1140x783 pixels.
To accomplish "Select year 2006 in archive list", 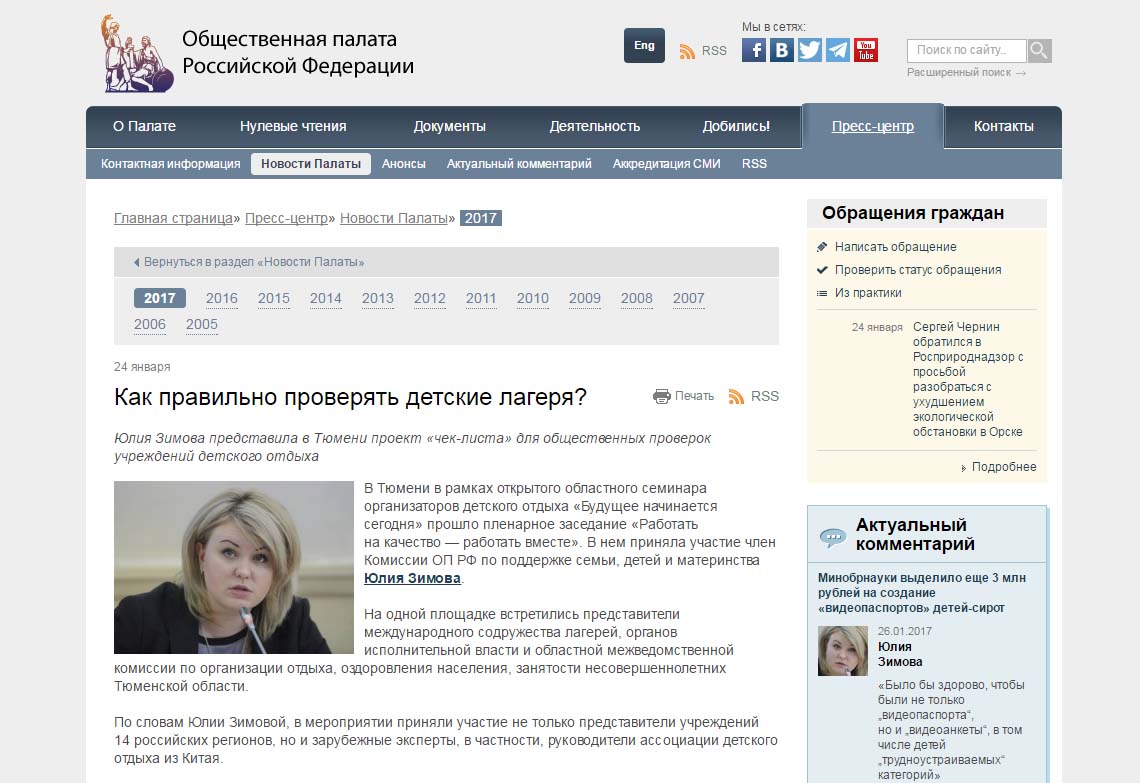I will (x=150, y=324).
